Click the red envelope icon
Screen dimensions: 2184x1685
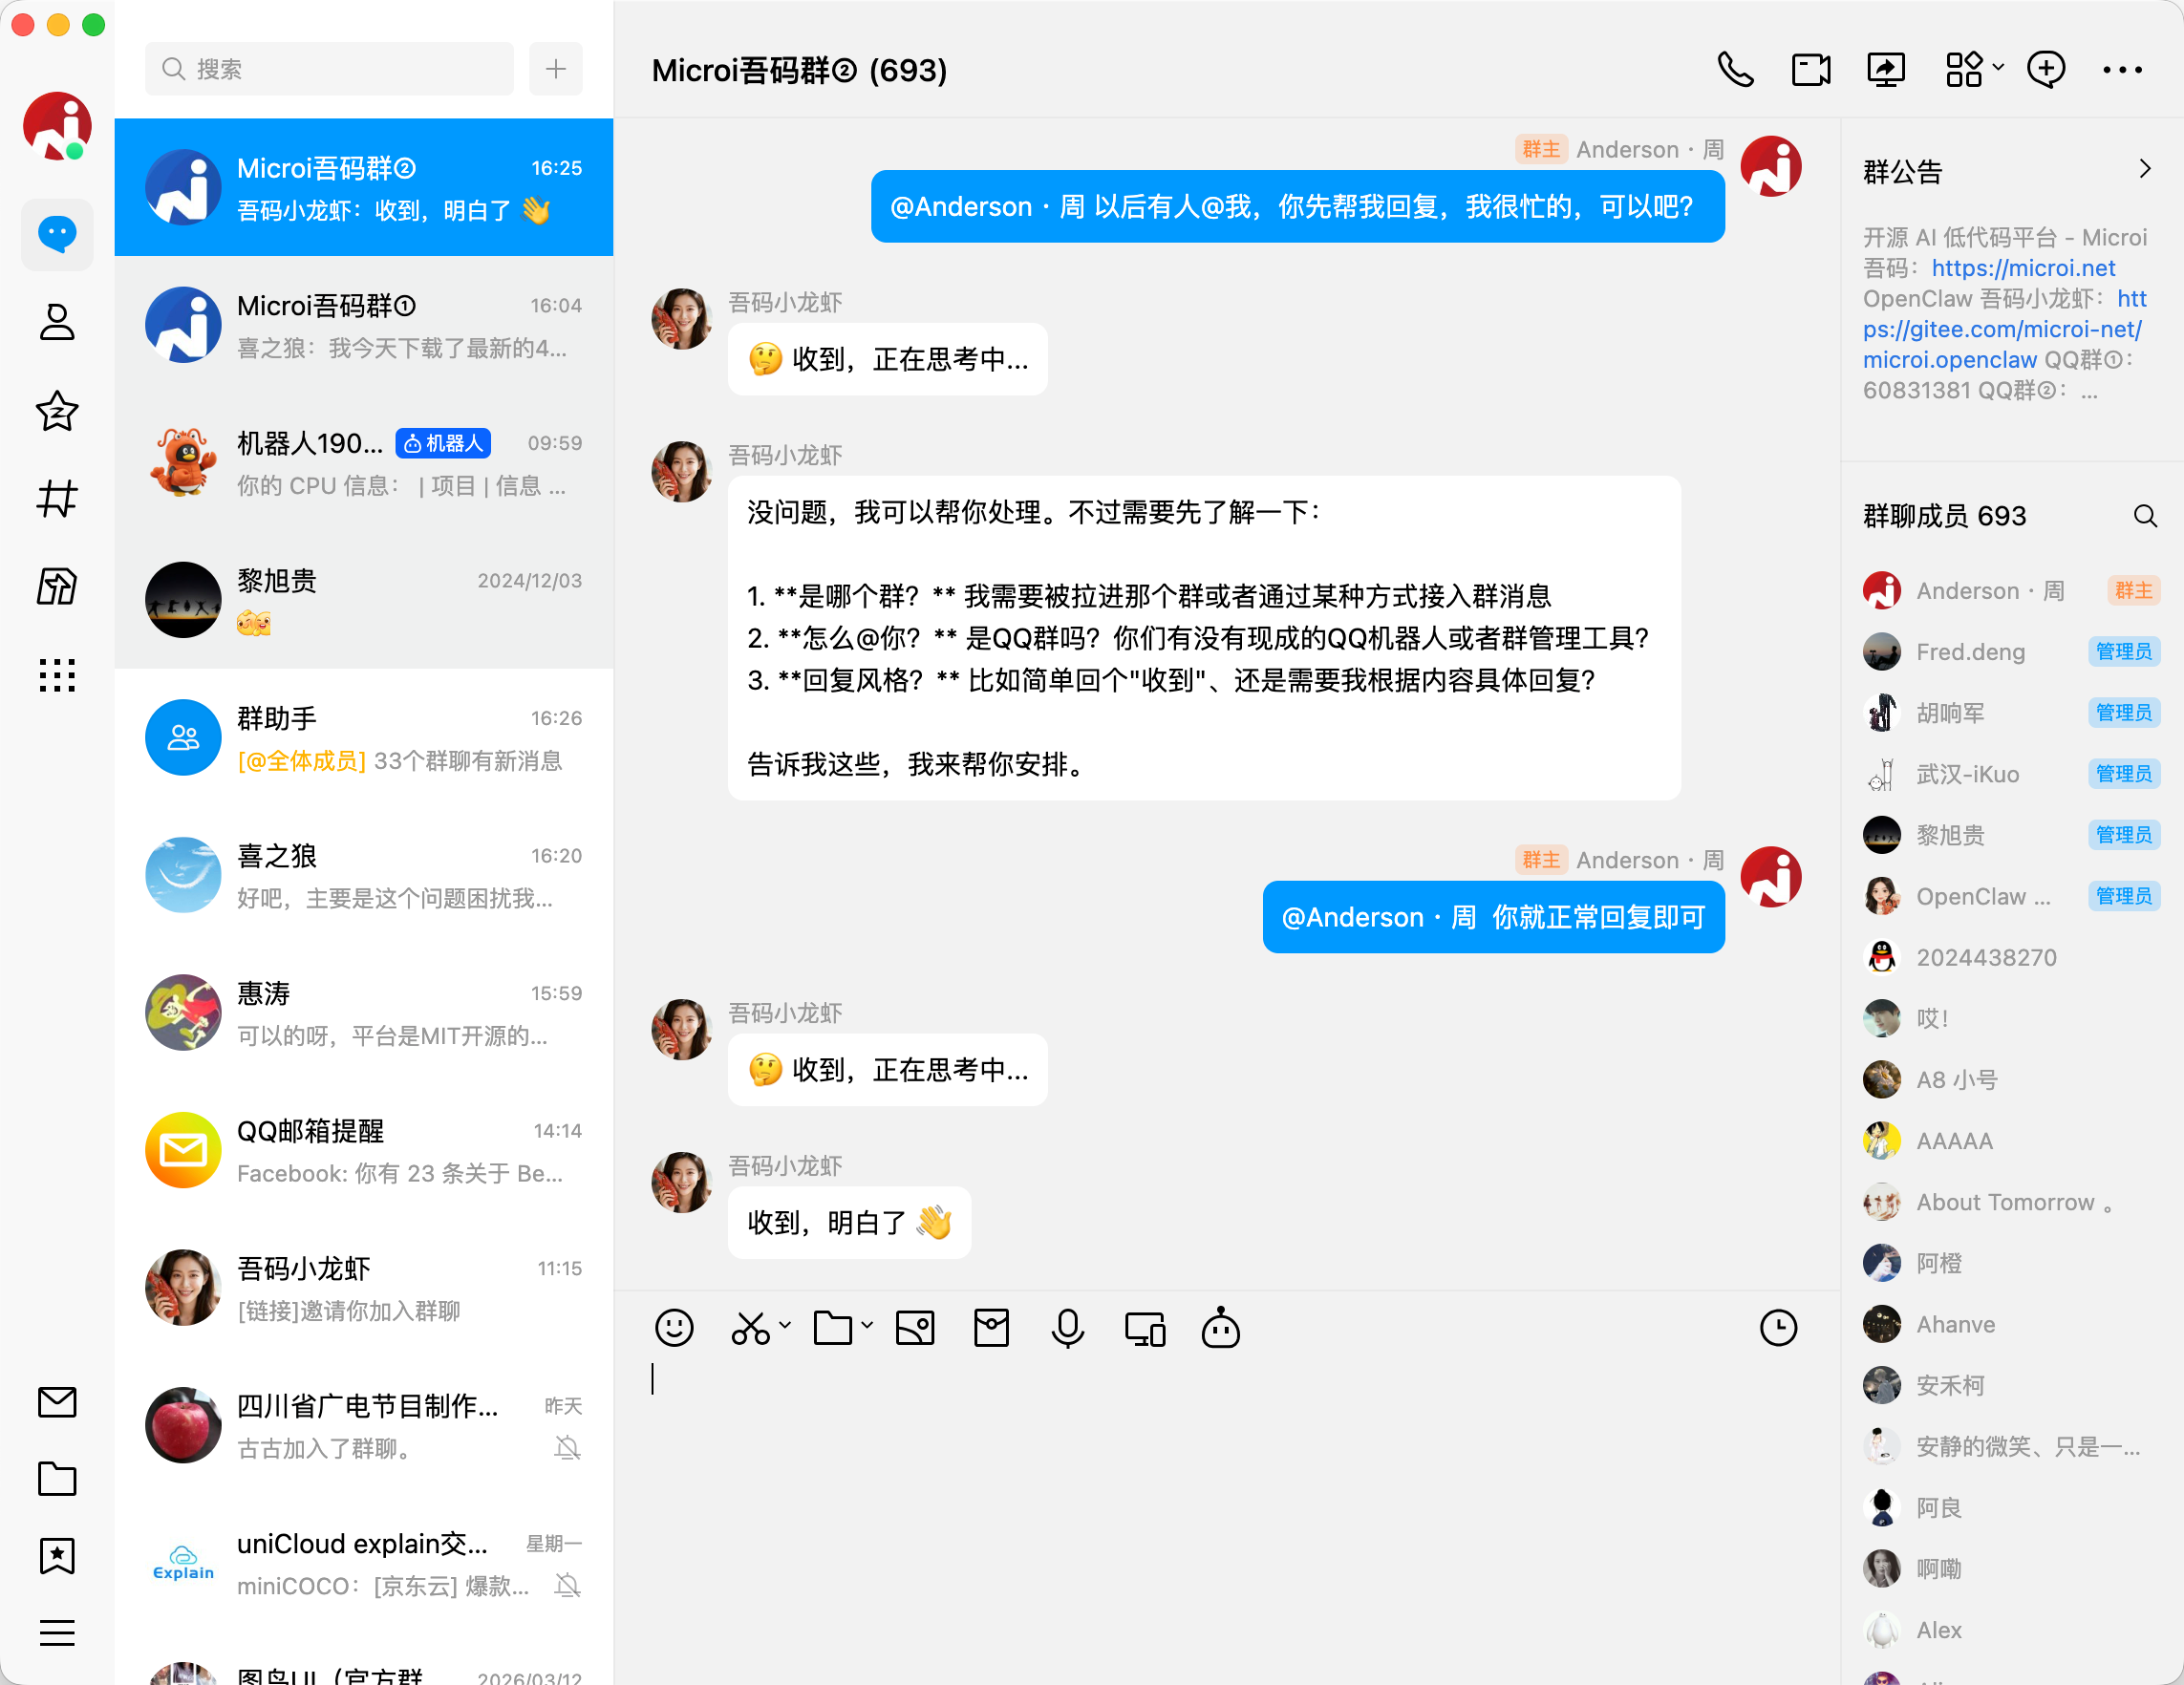point(990,1328)
